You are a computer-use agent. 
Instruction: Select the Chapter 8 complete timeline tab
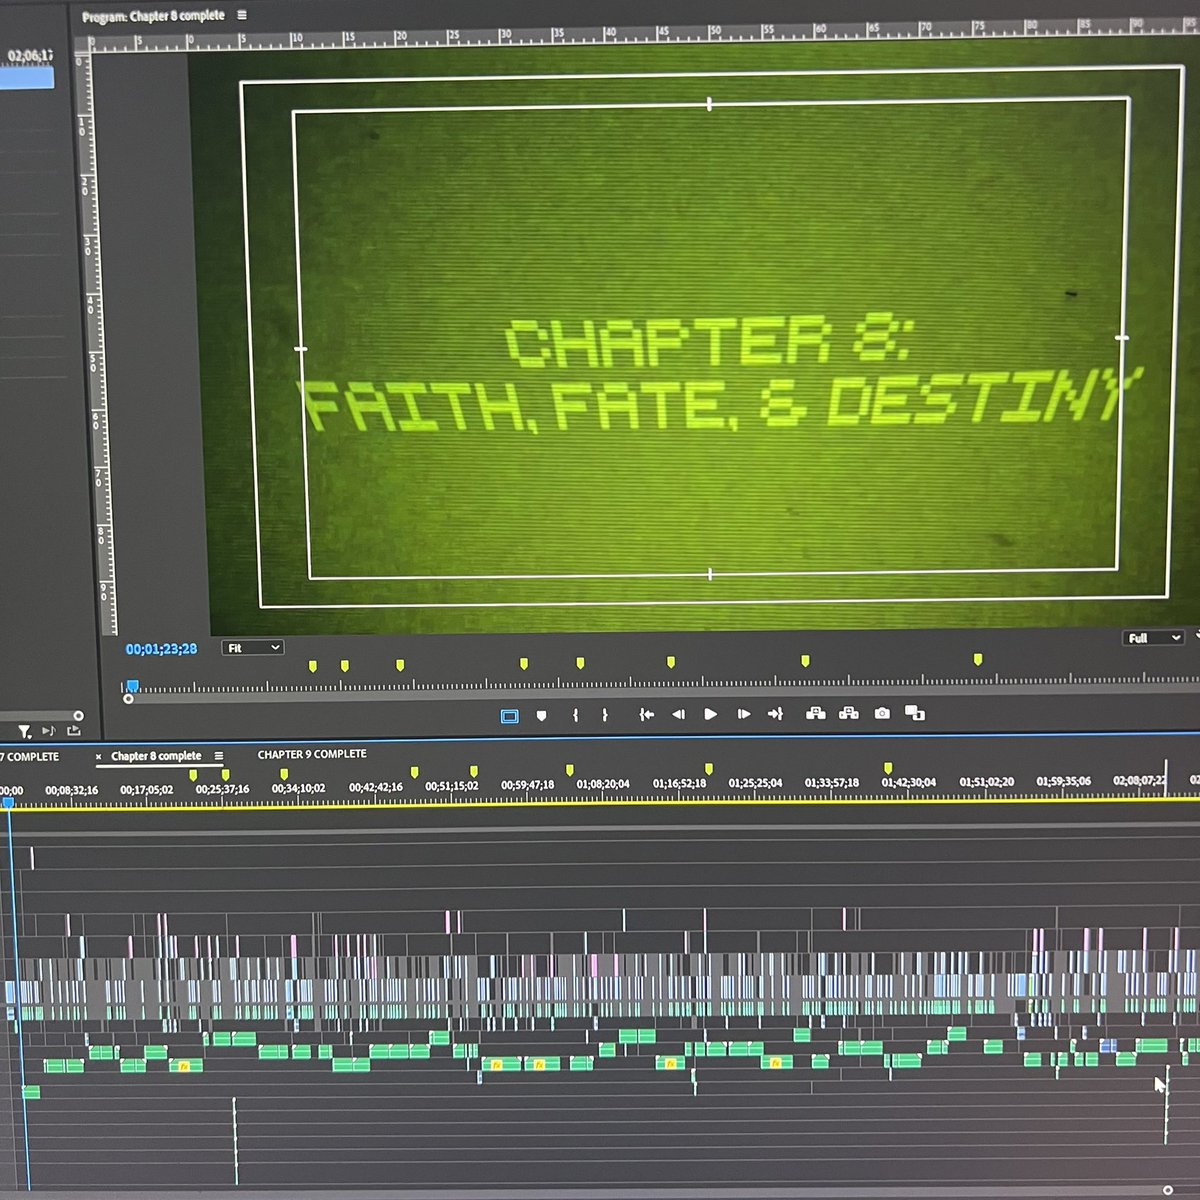[156, 756]
